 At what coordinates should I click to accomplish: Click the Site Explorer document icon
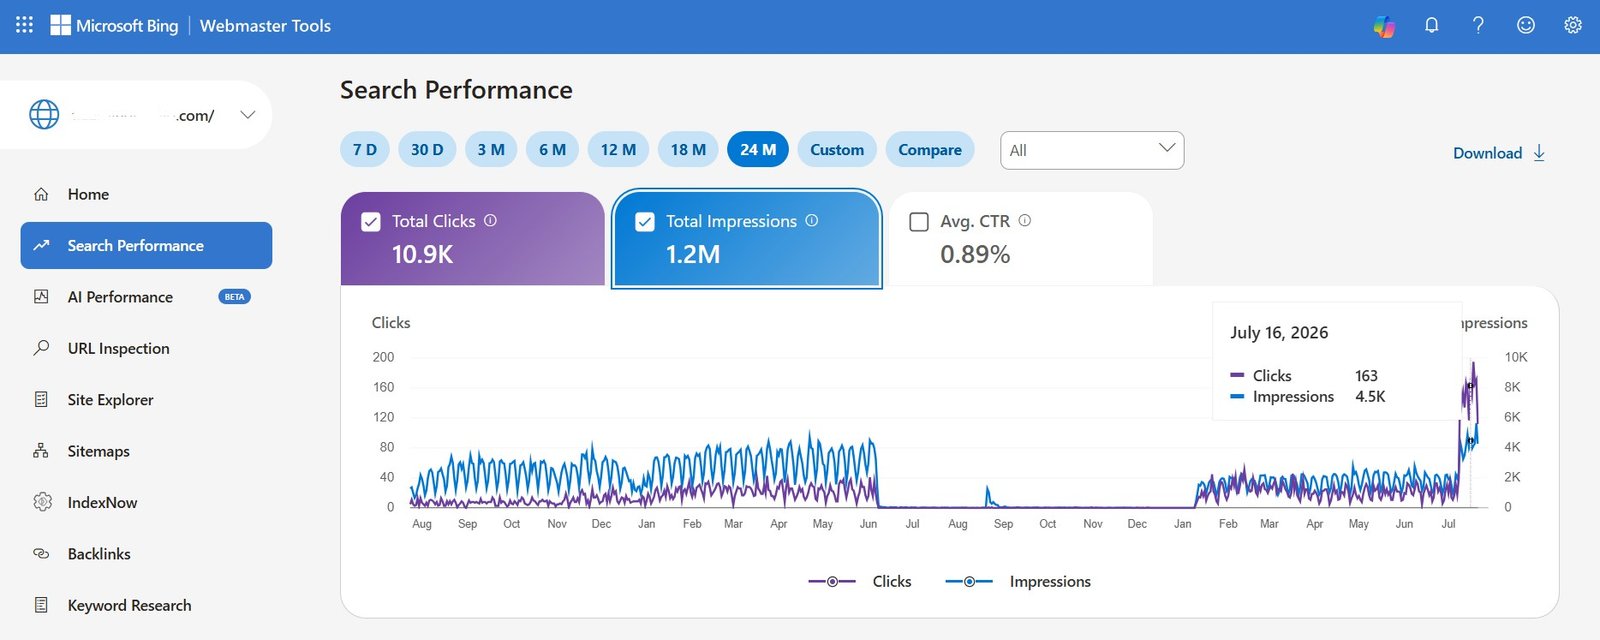(41, 400)
